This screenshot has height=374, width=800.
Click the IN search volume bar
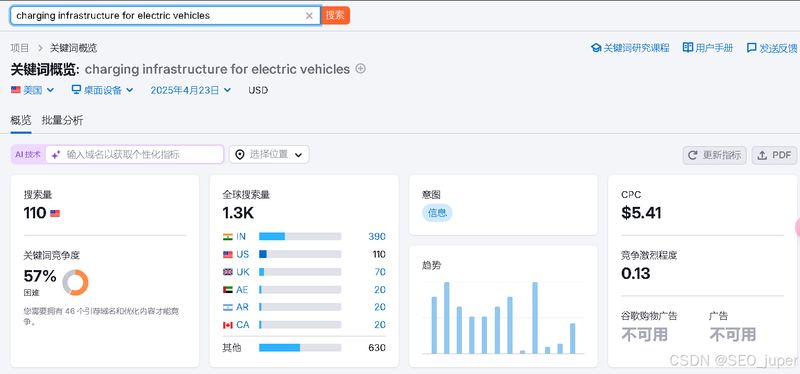[300, 236]
